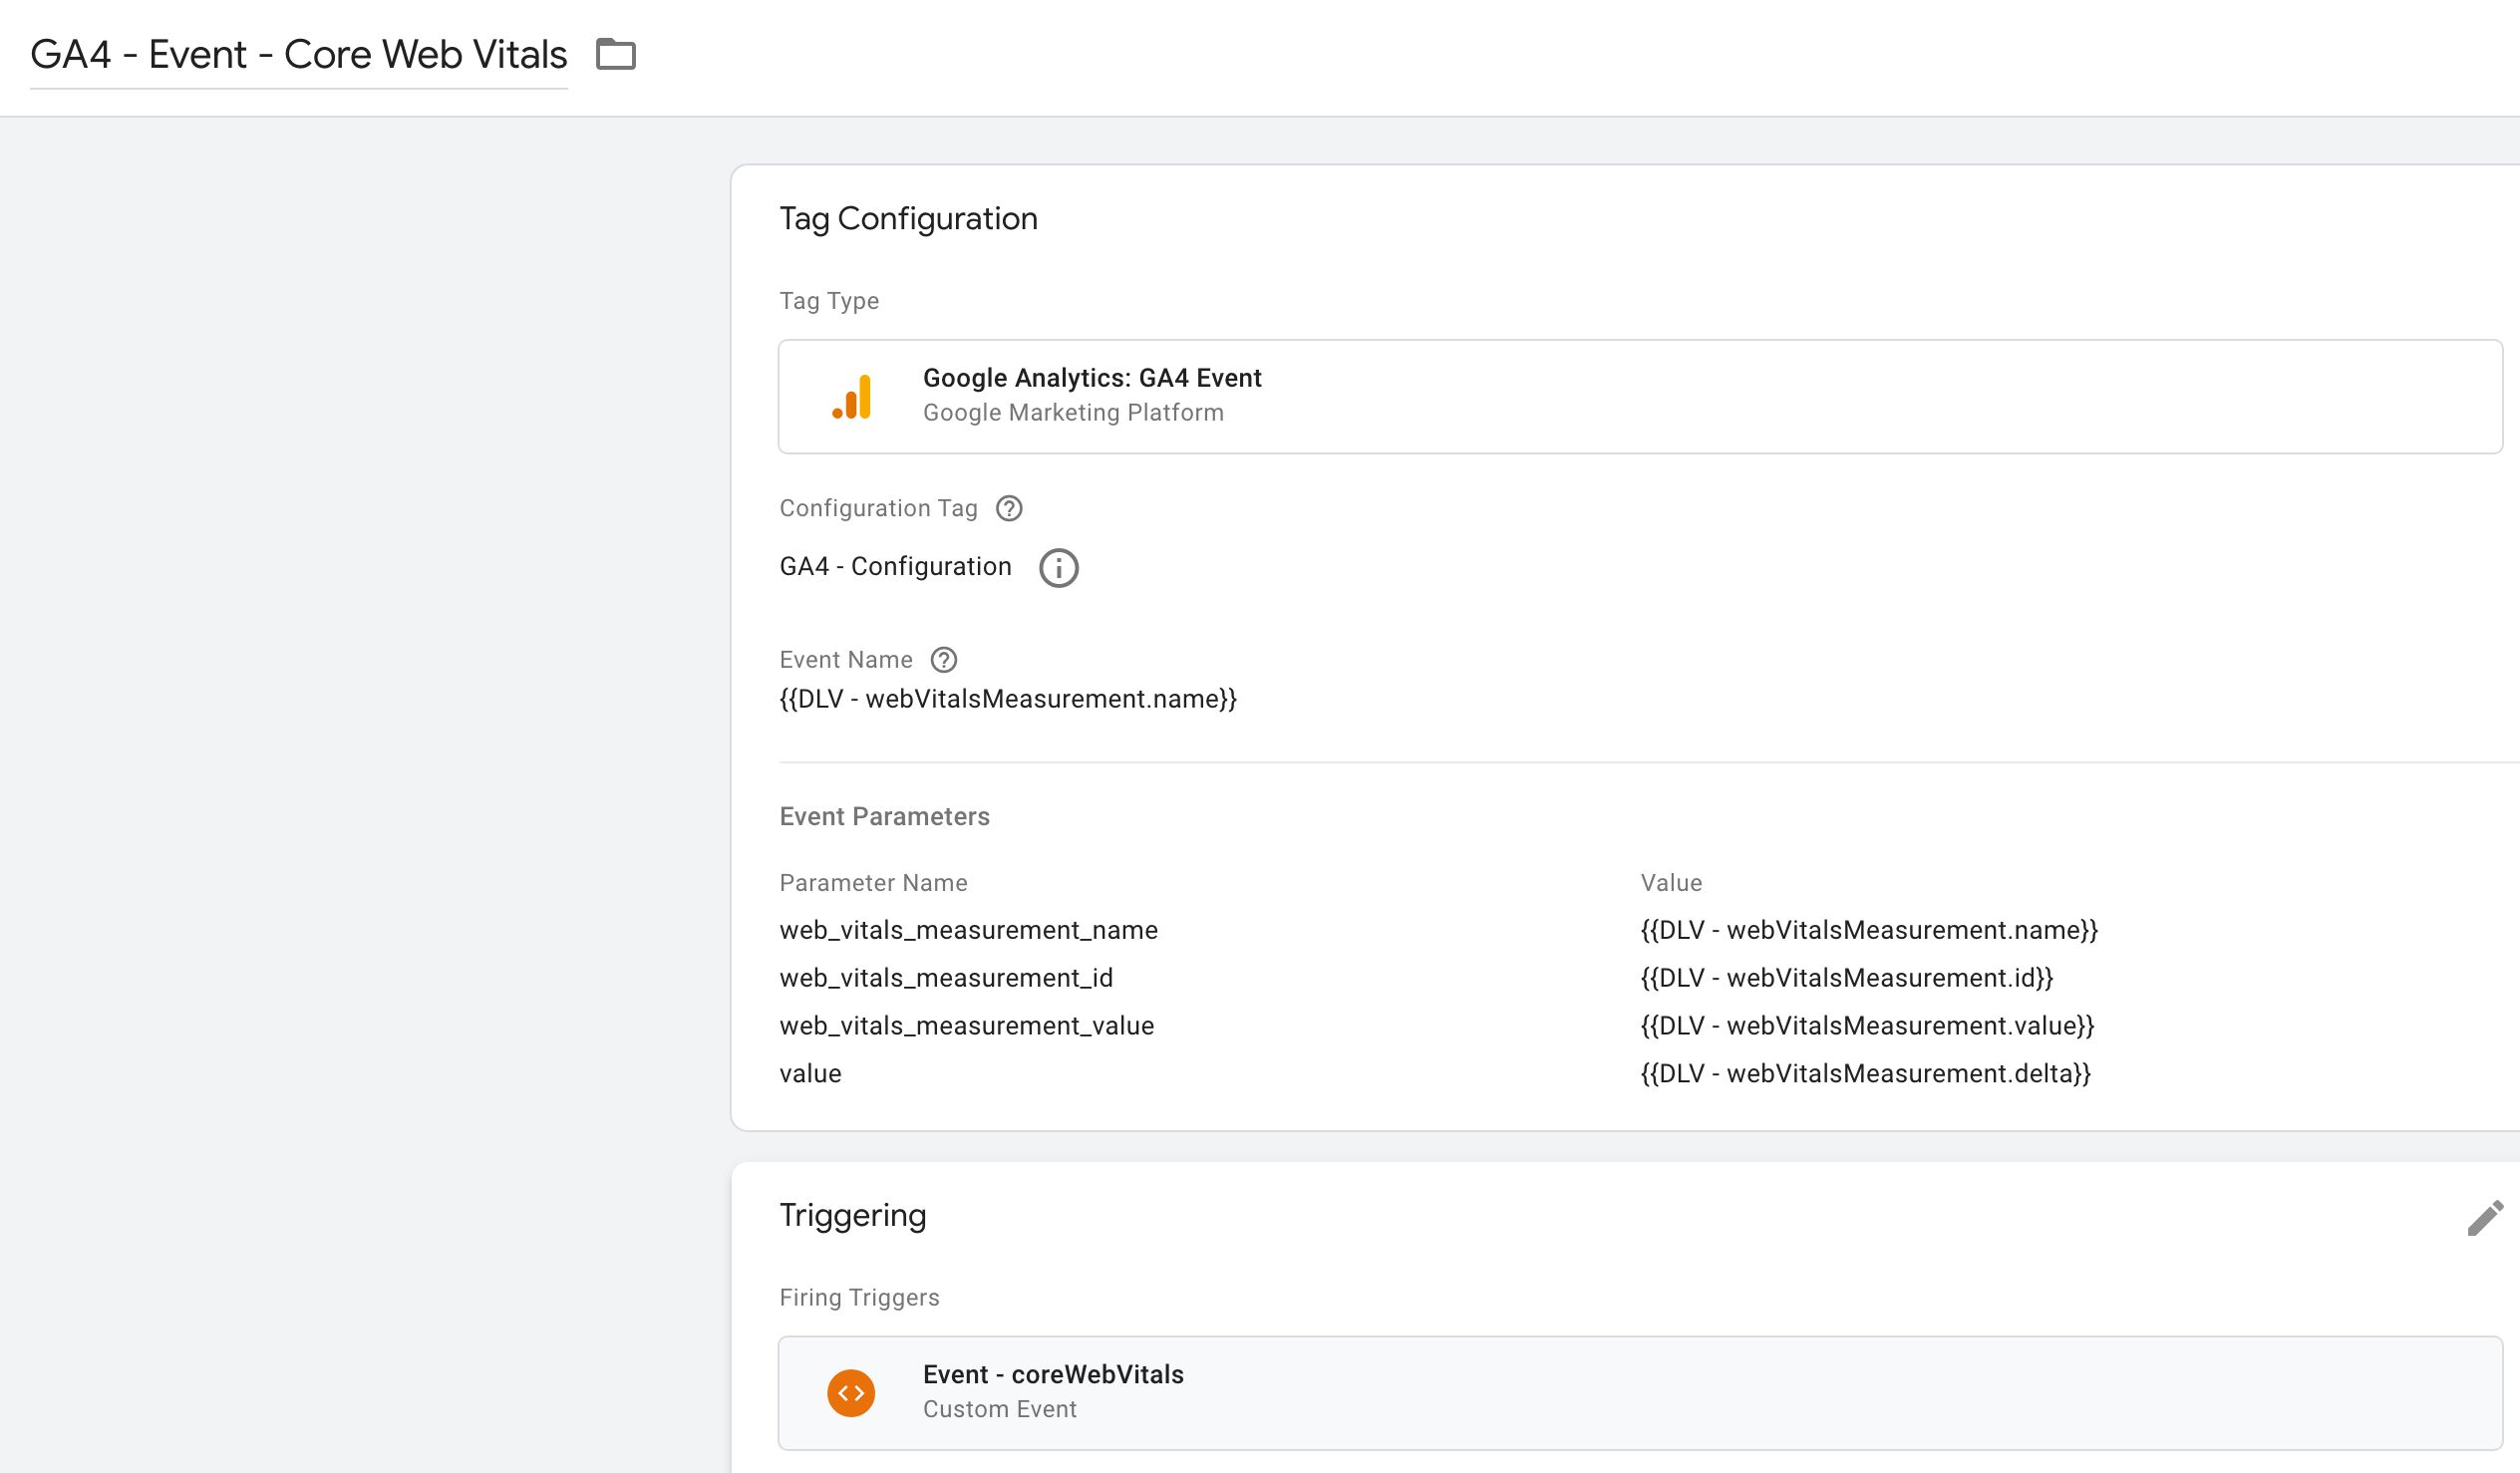
Task: Select the parameter named value
Action: (810, 1074)
